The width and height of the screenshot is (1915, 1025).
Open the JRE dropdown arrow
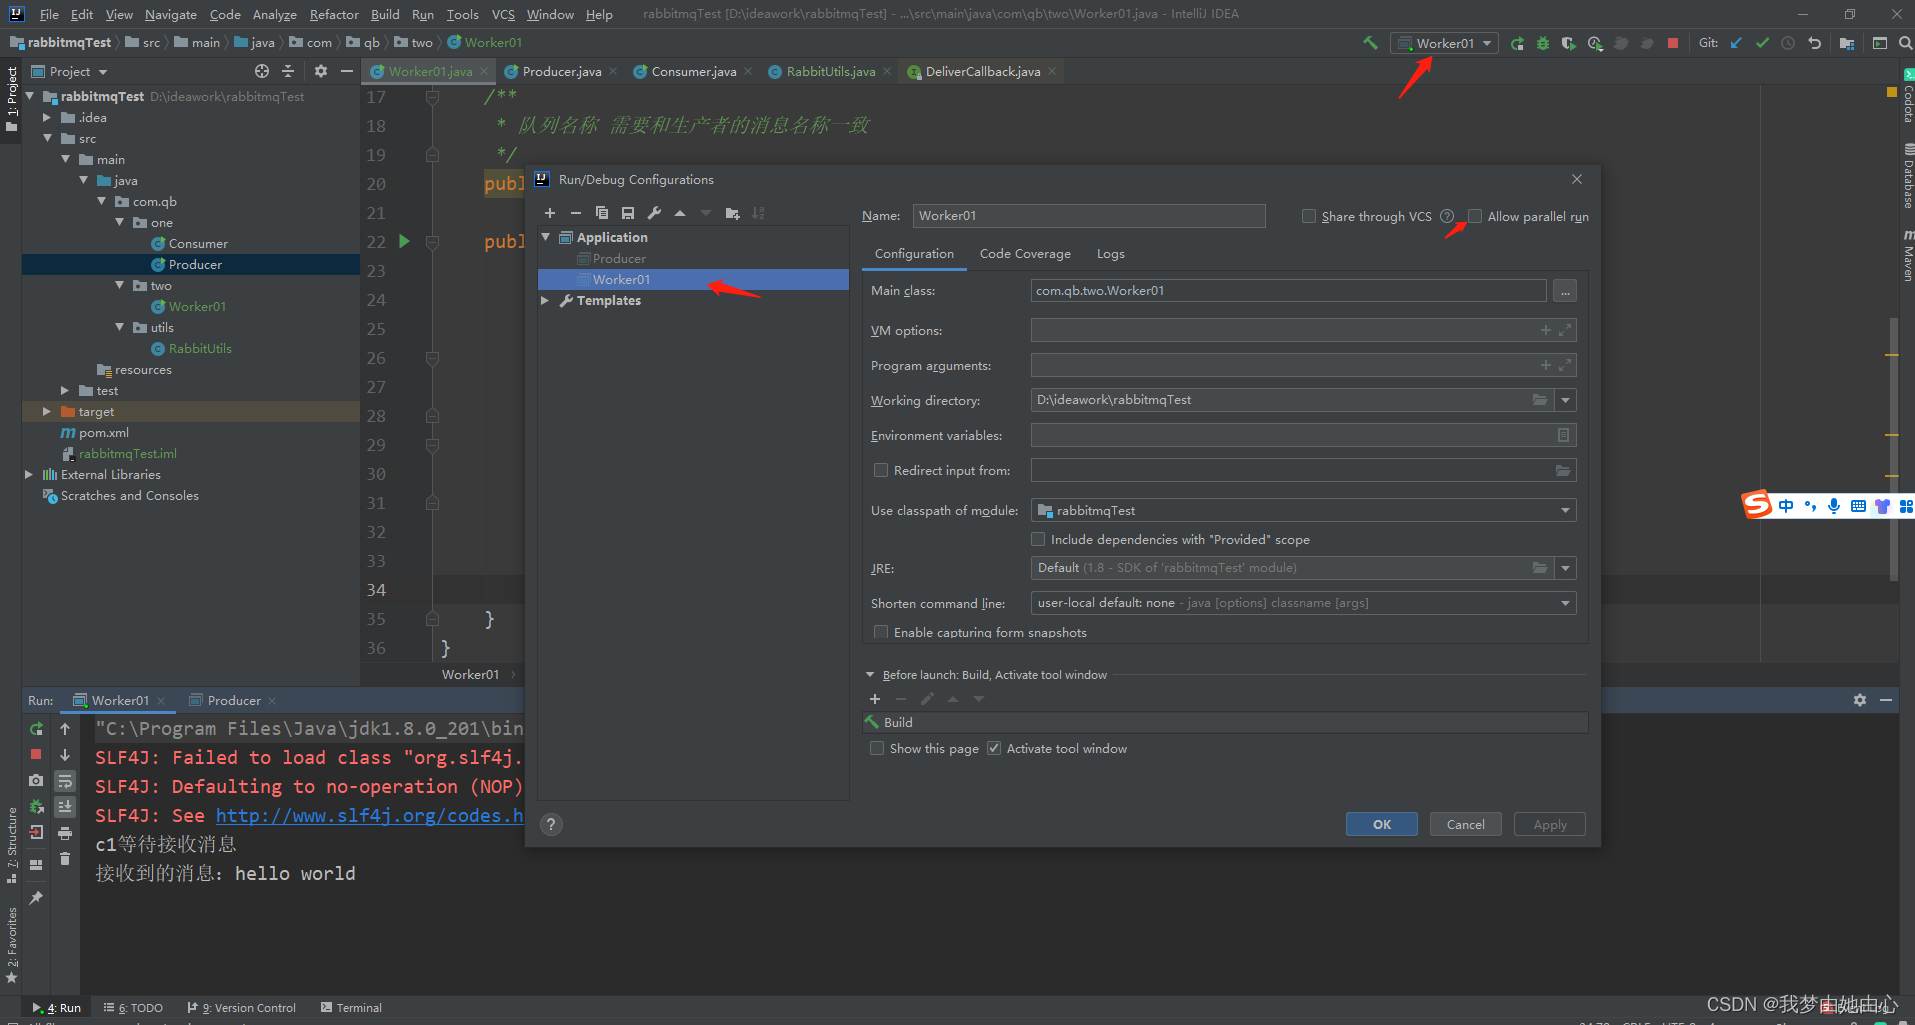pos(1565,568)
